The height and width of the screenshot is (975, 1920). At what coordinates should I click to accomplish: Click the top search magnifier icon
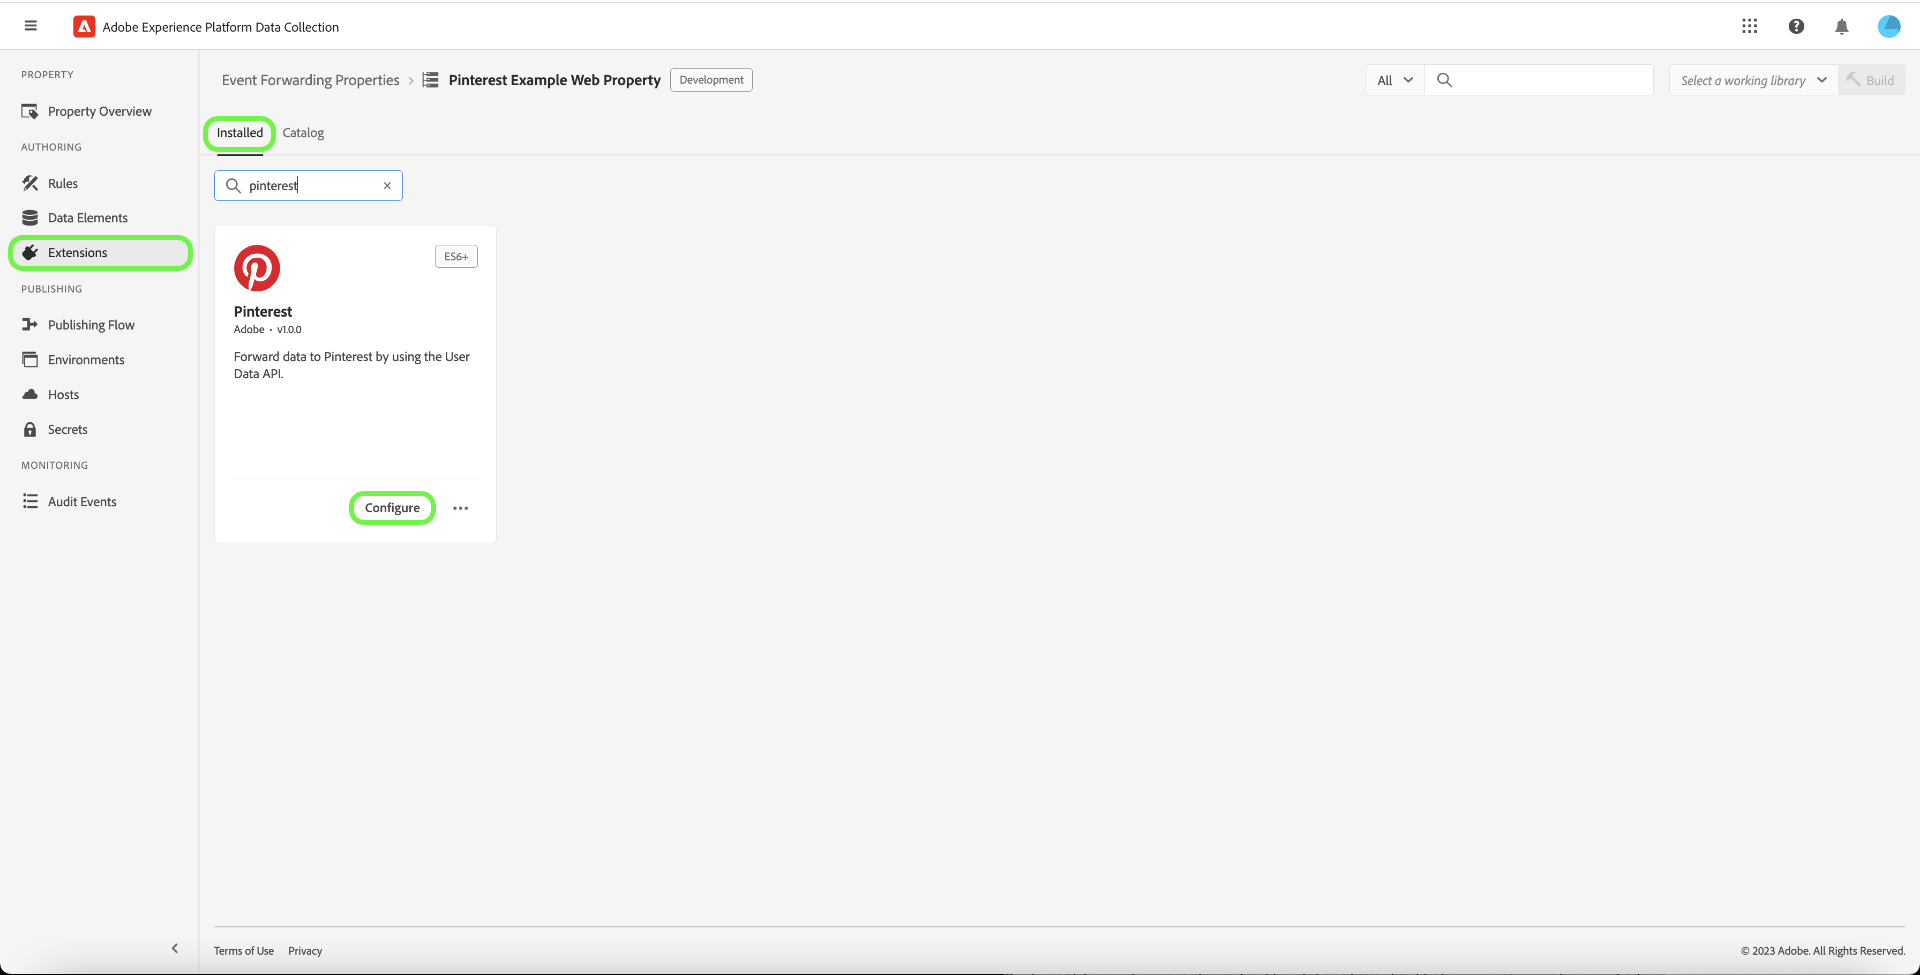(x=1444, y=80)
